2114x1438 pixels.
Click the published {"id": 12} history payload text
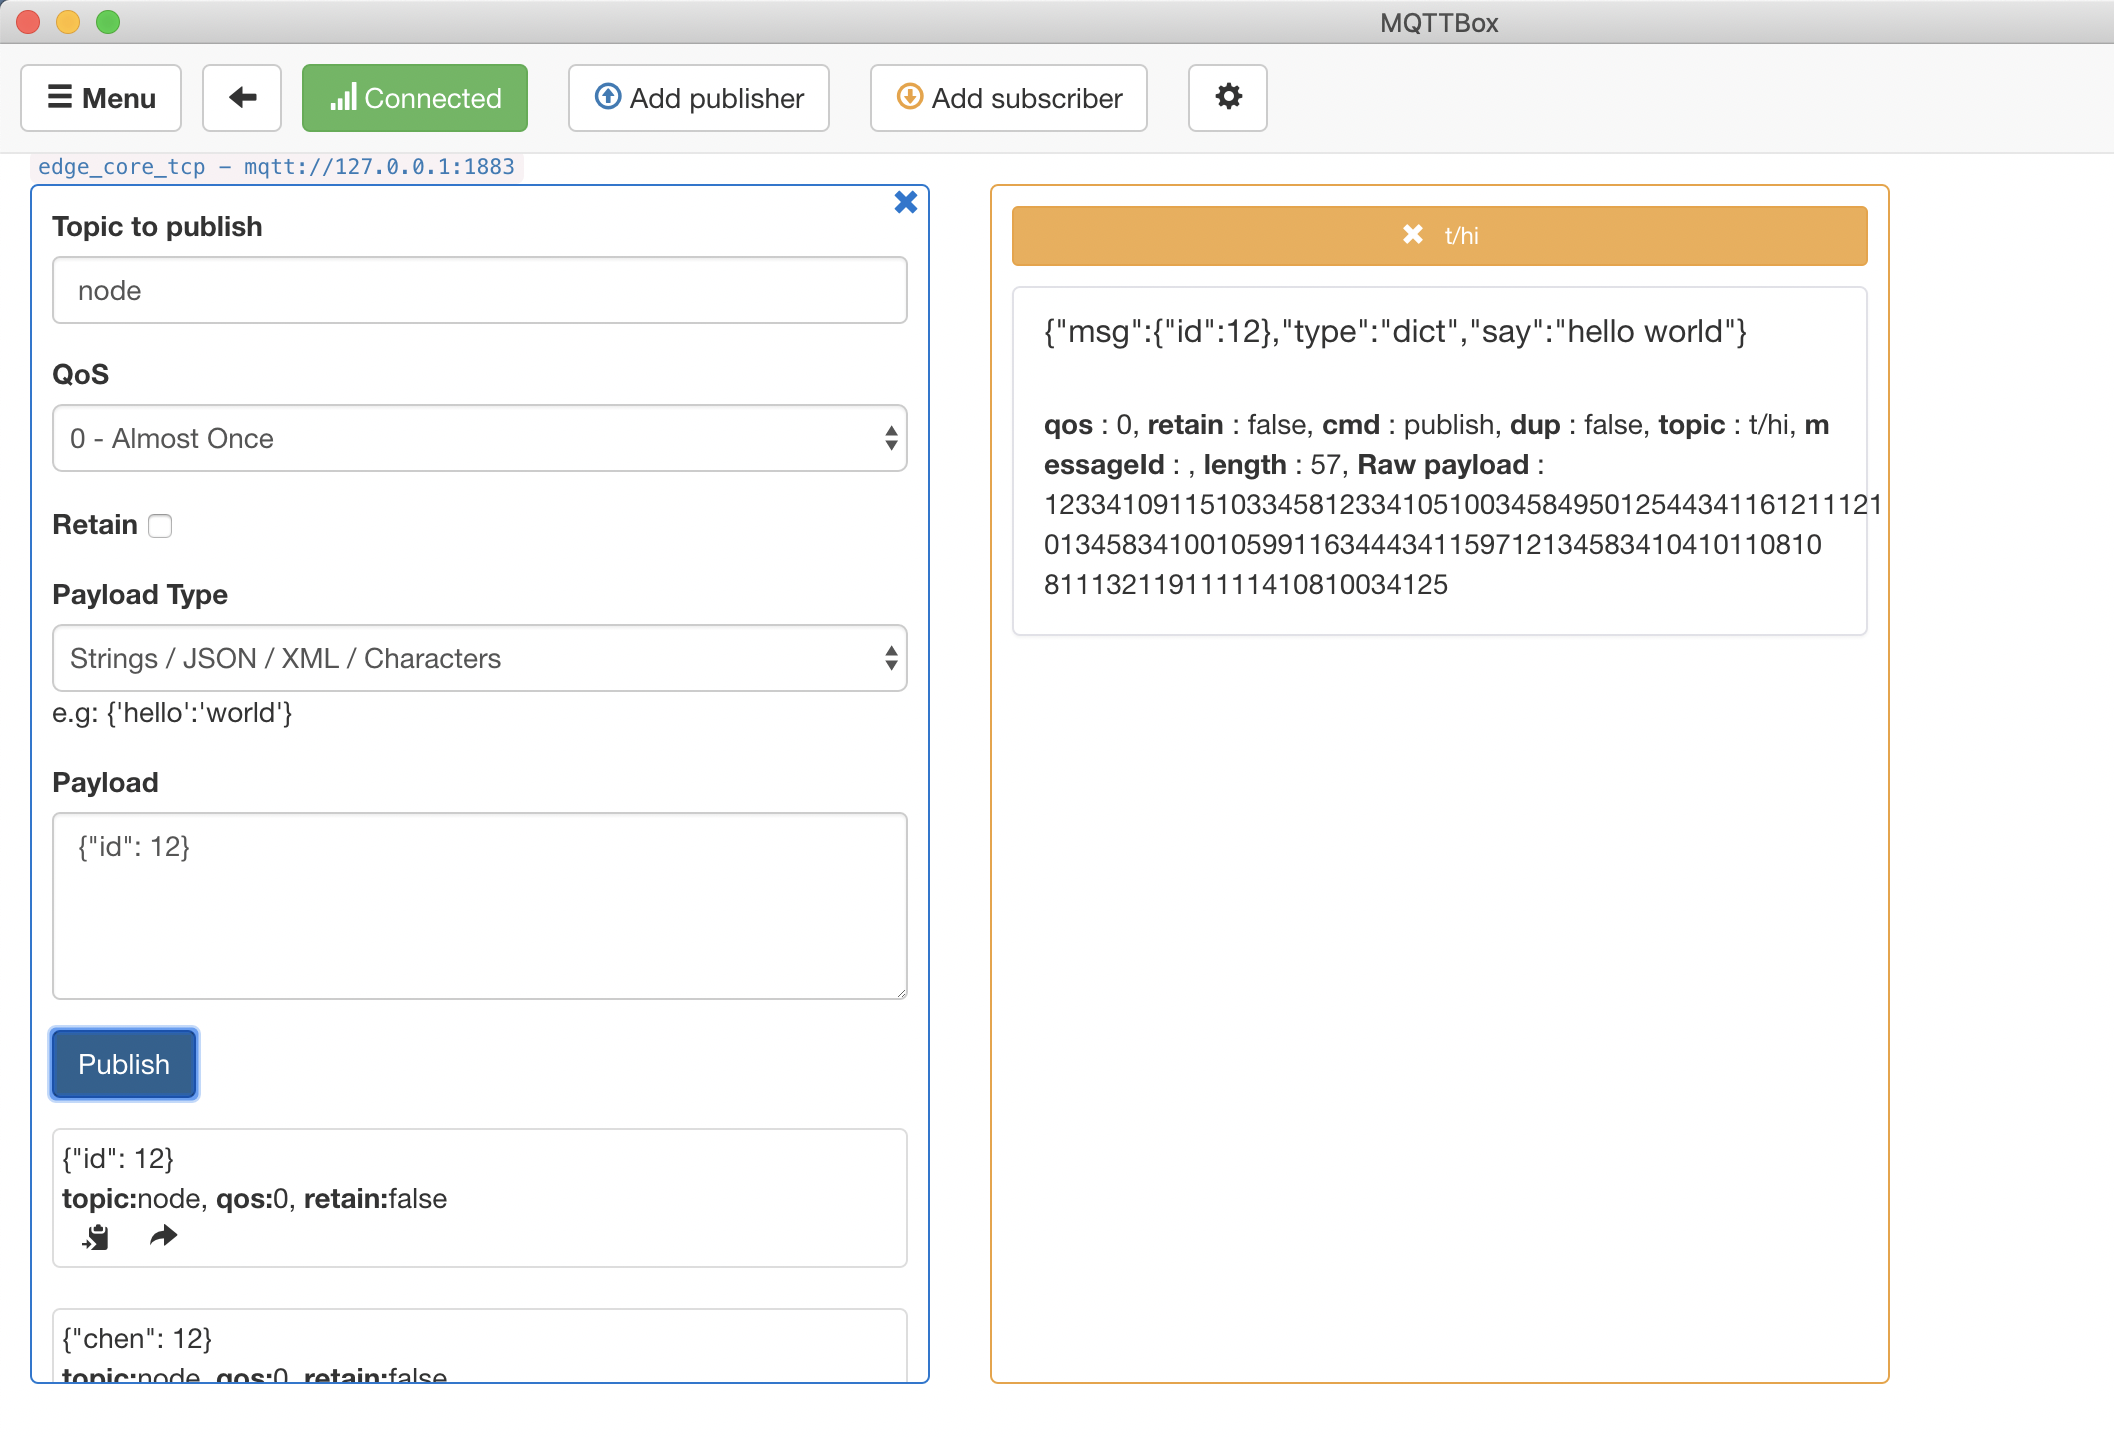point(118,1159)
